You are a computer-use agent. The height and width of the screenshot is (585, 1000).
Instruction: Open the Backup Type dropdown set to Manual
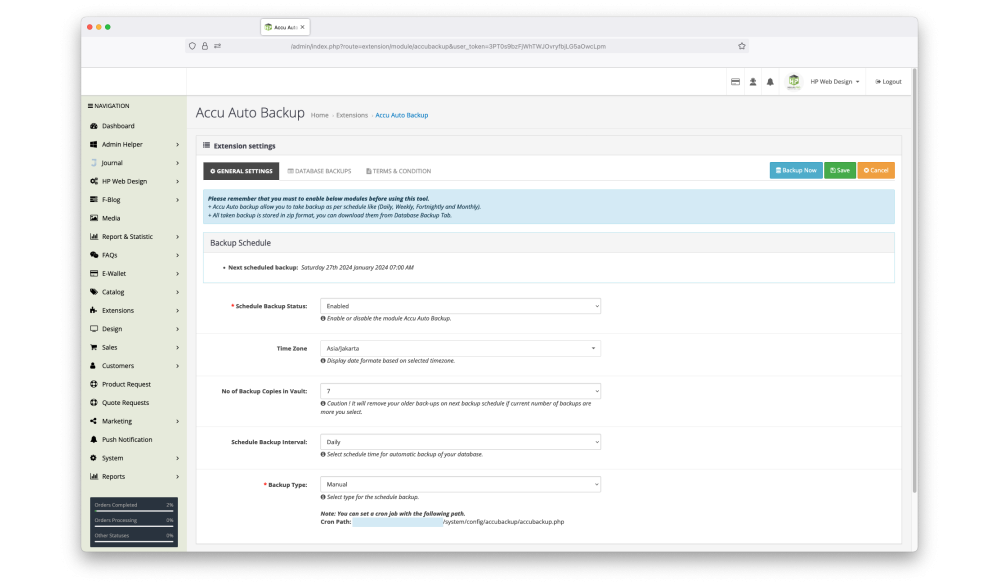click(460, 484)
